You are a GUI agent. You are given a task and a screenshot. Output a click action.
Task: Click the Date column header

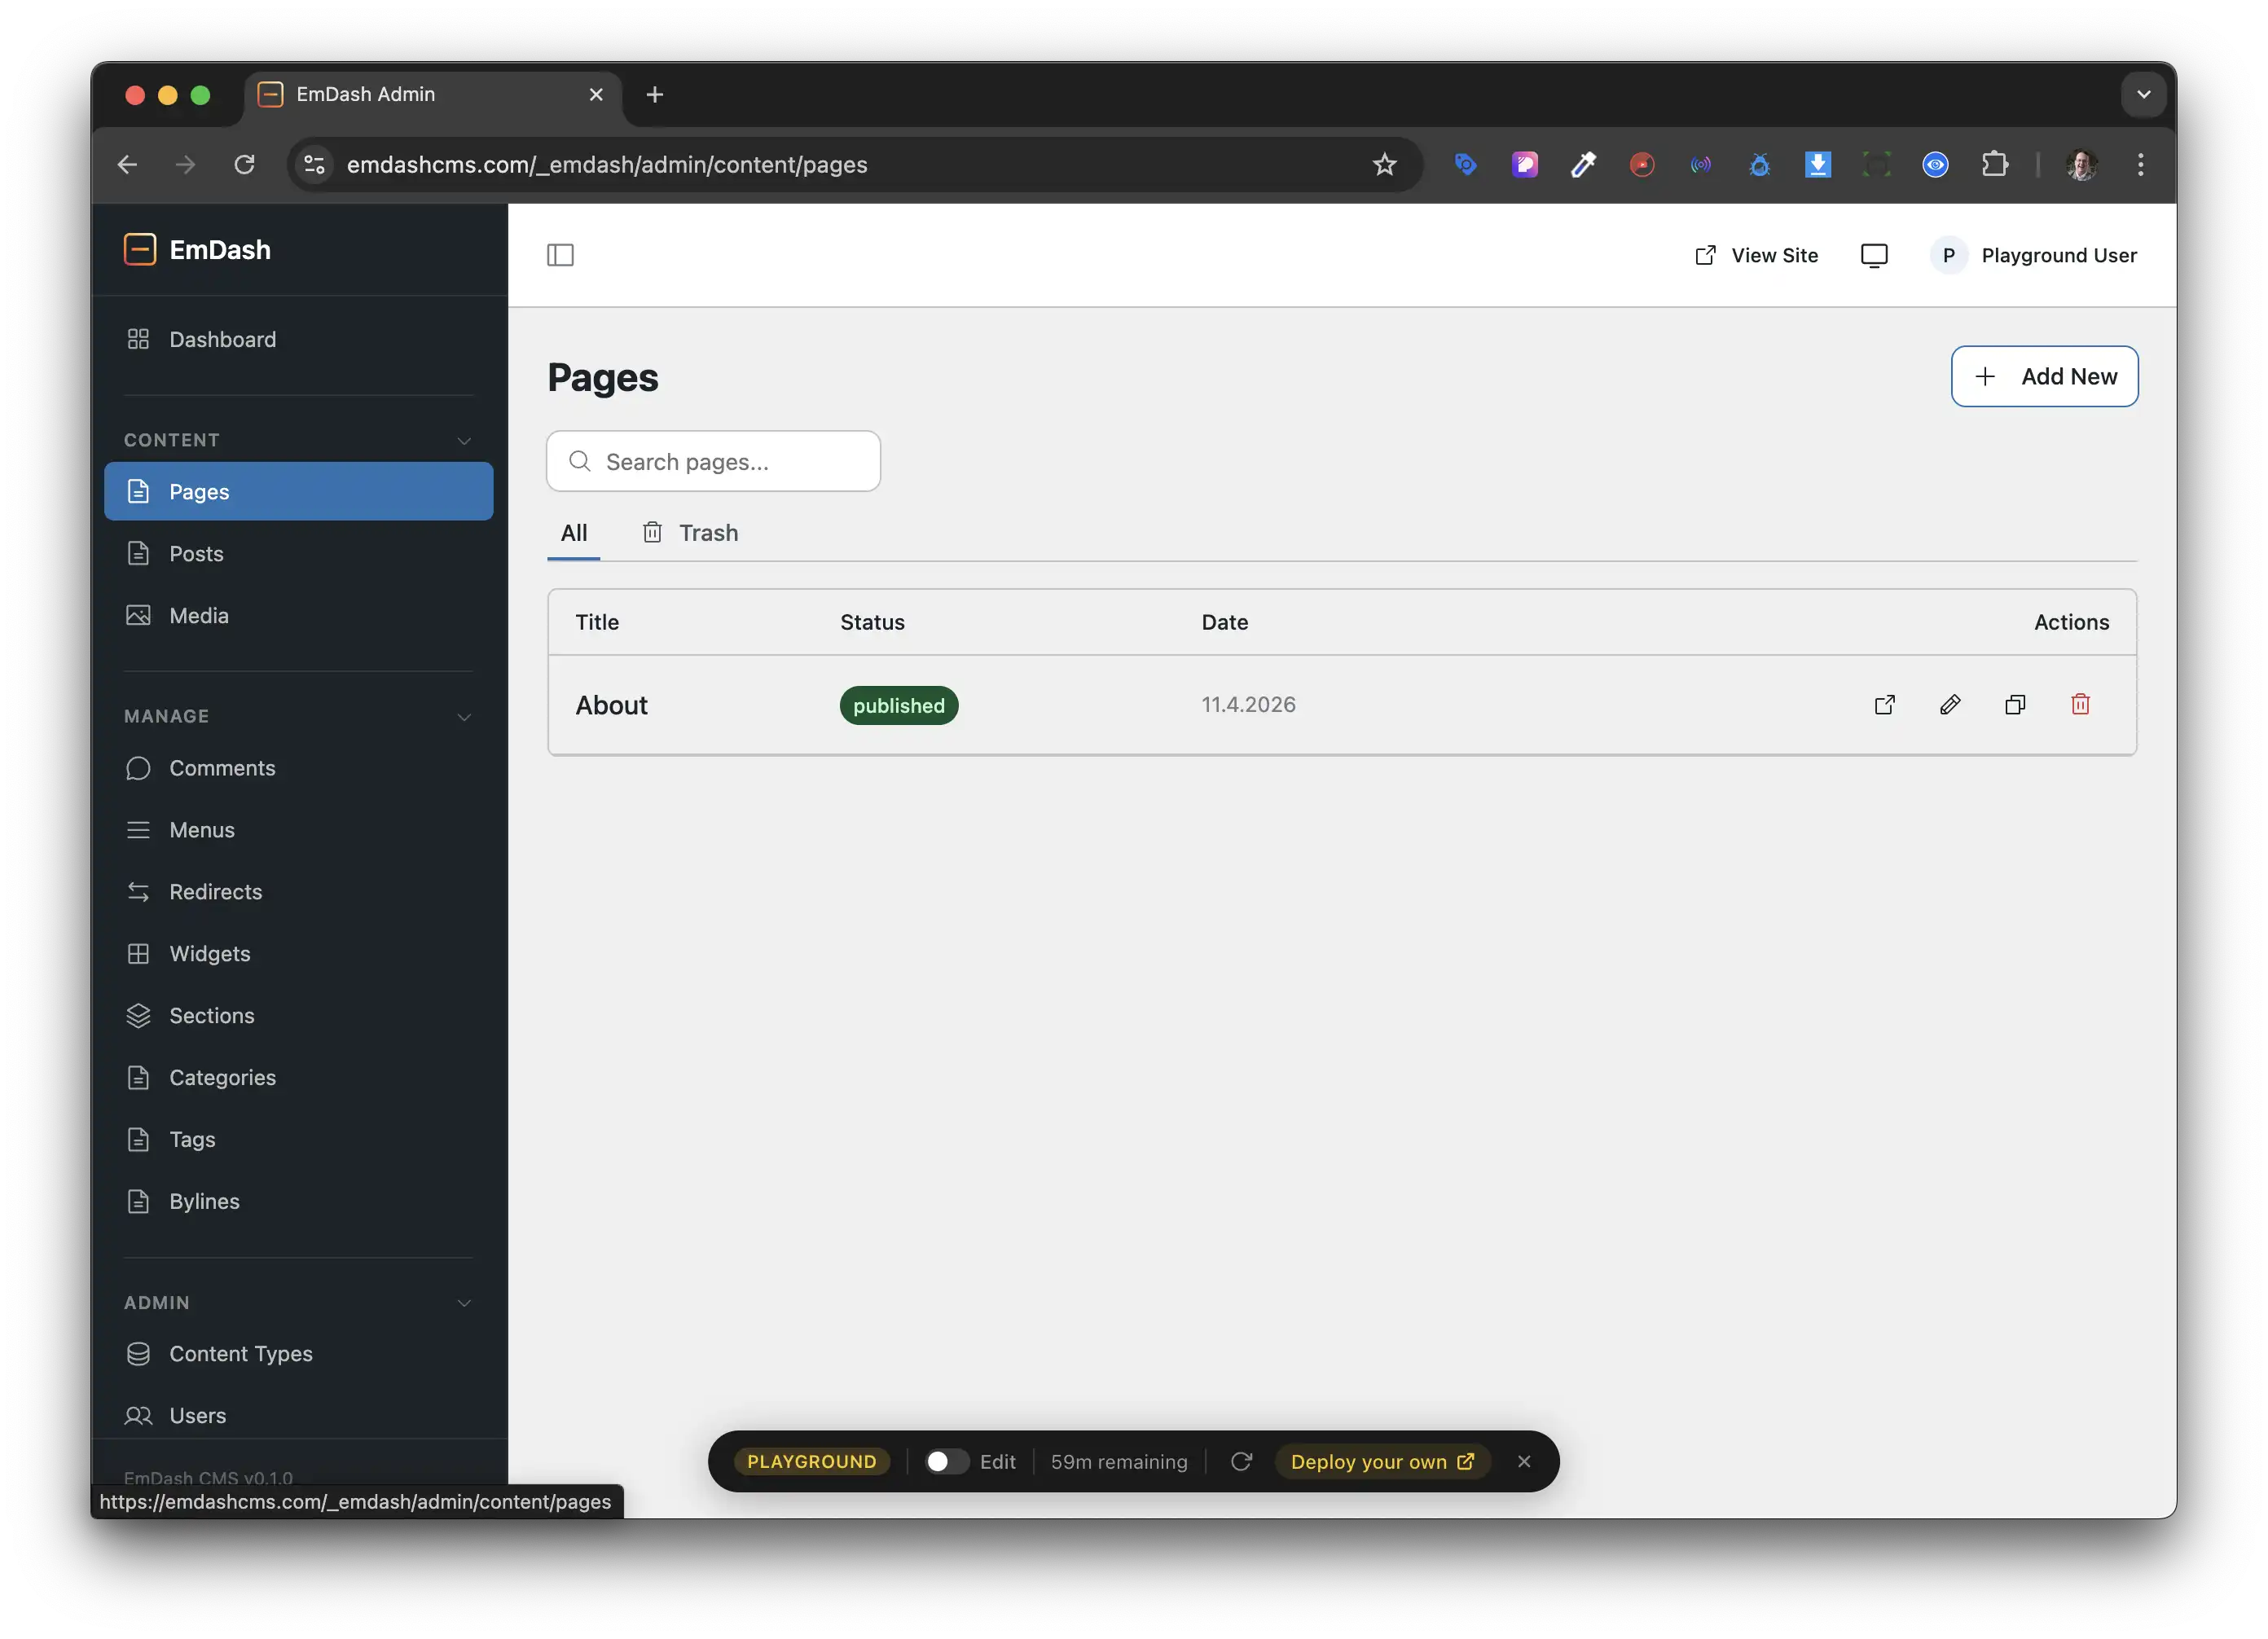coord(1224,622)
